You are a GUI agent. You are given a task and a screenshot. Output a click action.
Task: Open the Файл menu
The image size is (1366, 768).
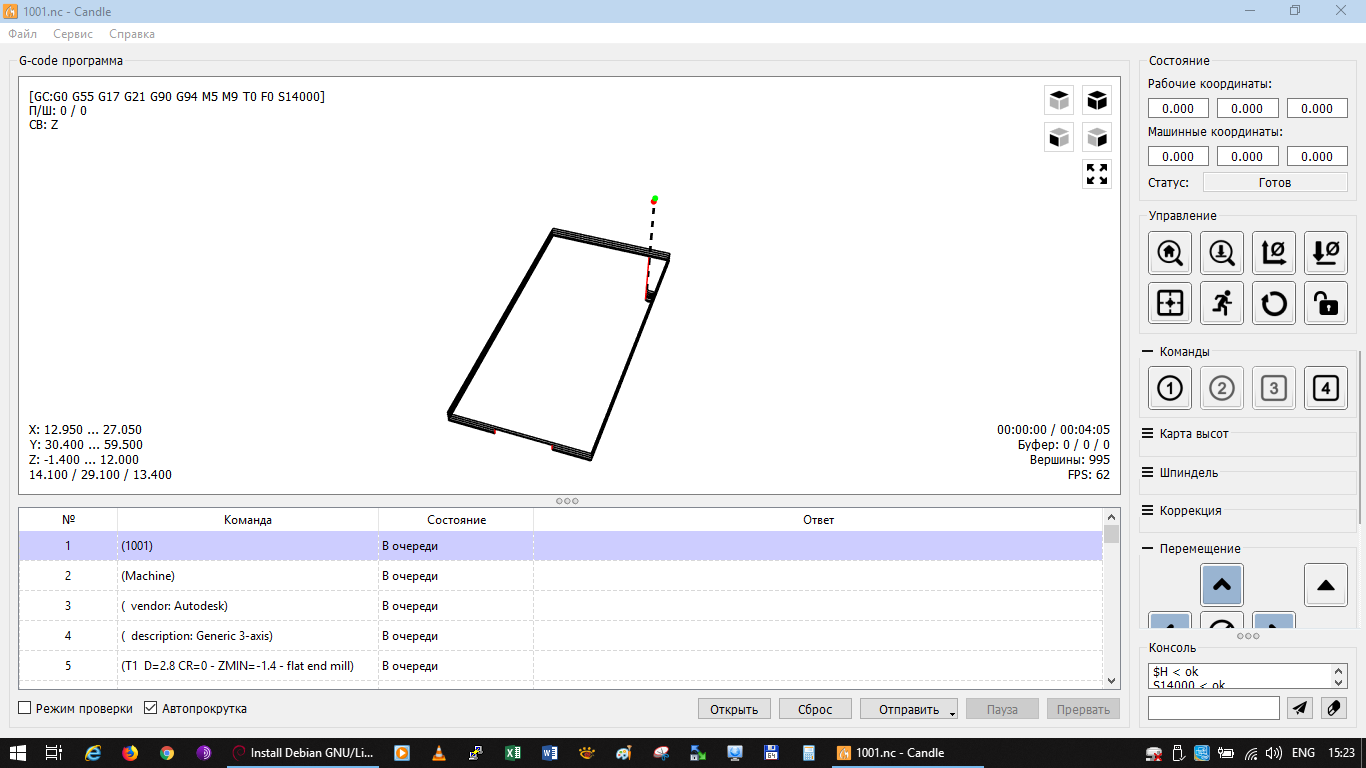(x=22, y=33)
